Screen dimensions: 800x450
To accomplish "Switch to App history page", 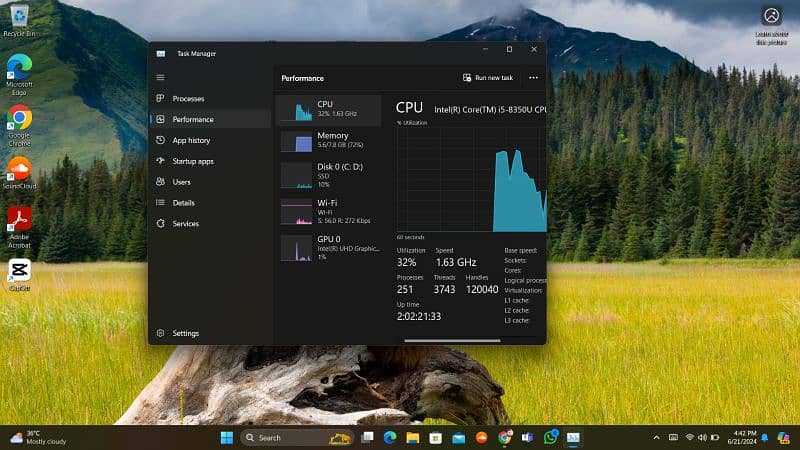I will pyautogui.click(x=190, y=140).
